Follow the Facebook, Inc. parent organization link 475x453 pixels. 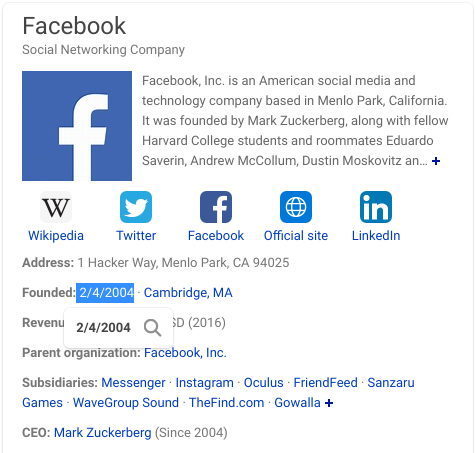click(x=185, y=353)
